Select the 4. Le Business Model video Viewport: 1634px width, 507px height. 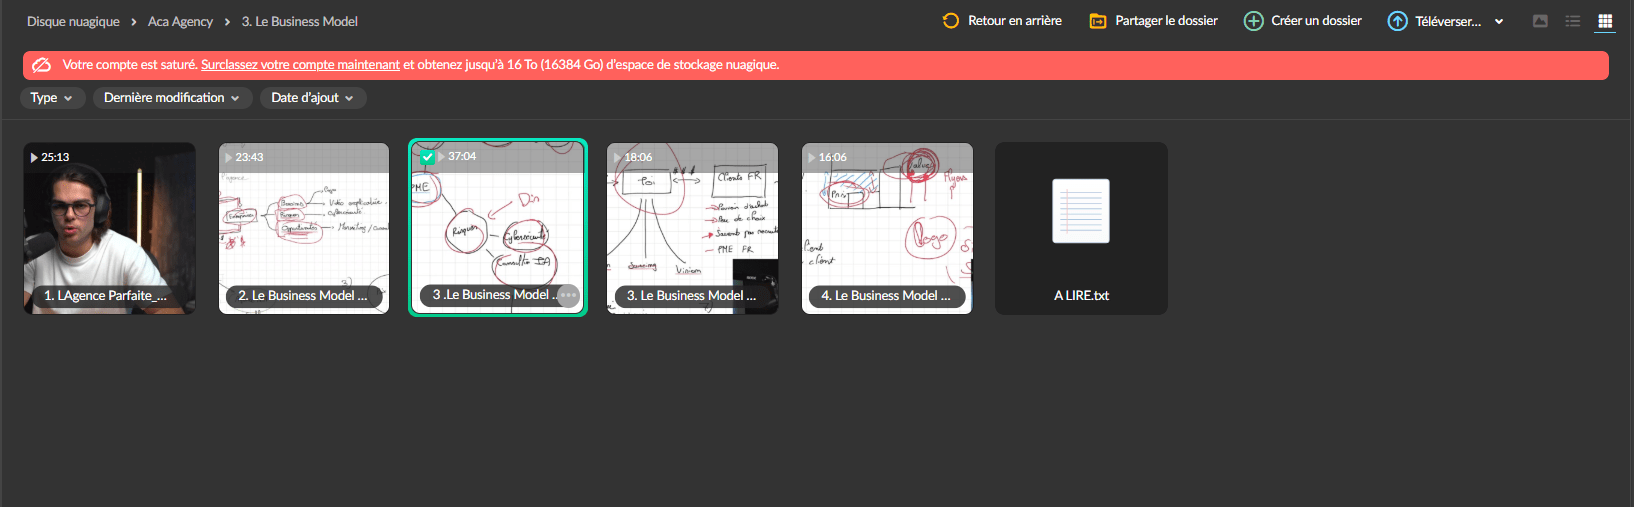tap(887, 228)
